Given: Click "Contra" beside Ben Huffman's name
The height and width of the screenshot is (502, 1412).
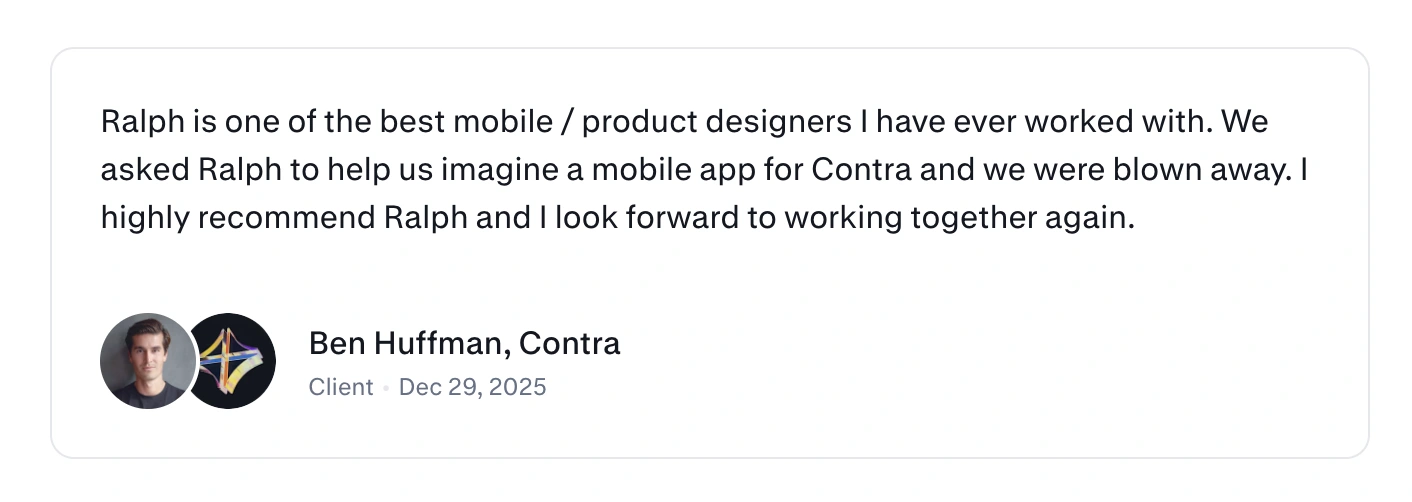Looking at the screenshot, I should point(570,344).
